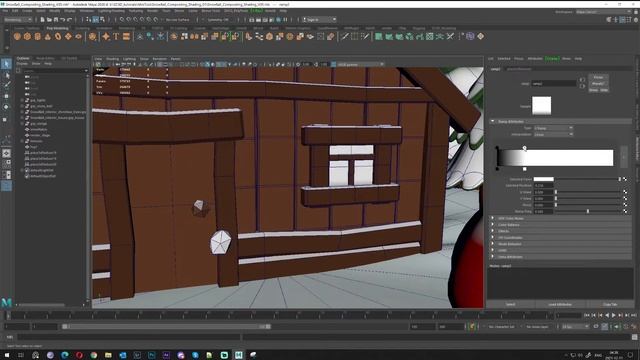Click the undo arrow icon

click(x=63, y=20)
